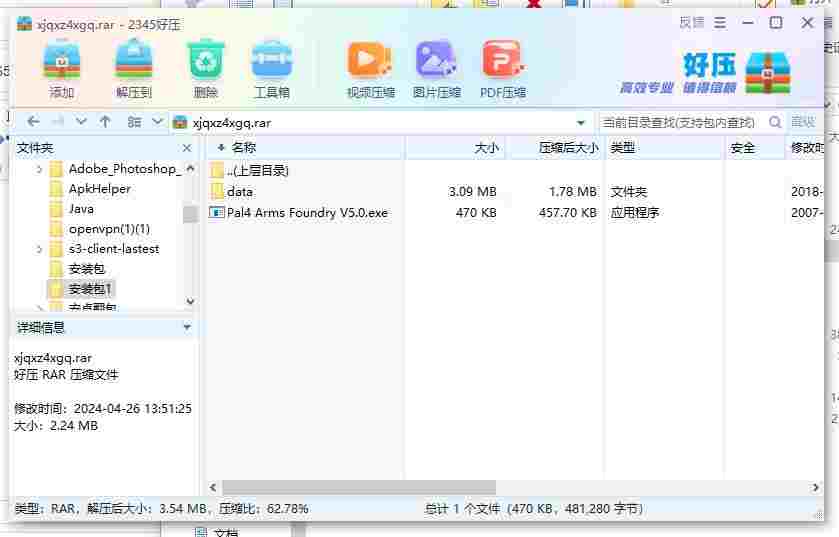Open PDF压缩 (PDF compress) tool
Screen dimensions: 839x537
[x=503, y=70]
